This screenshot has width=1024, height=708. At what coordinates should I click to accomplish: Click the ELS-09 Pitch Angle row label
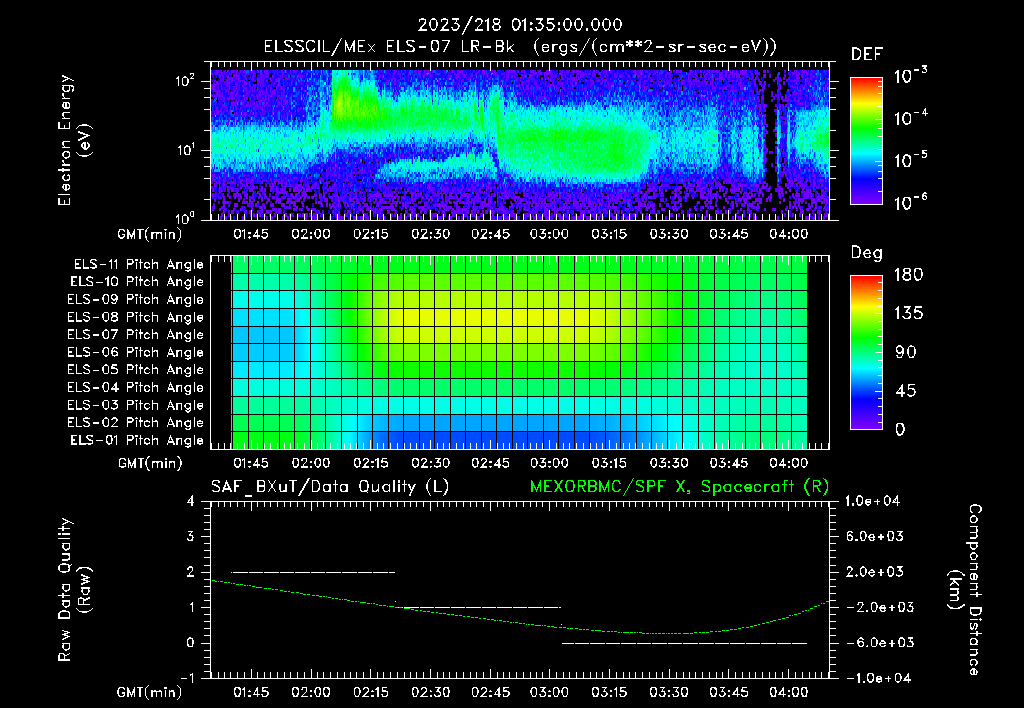coord(136,300)
